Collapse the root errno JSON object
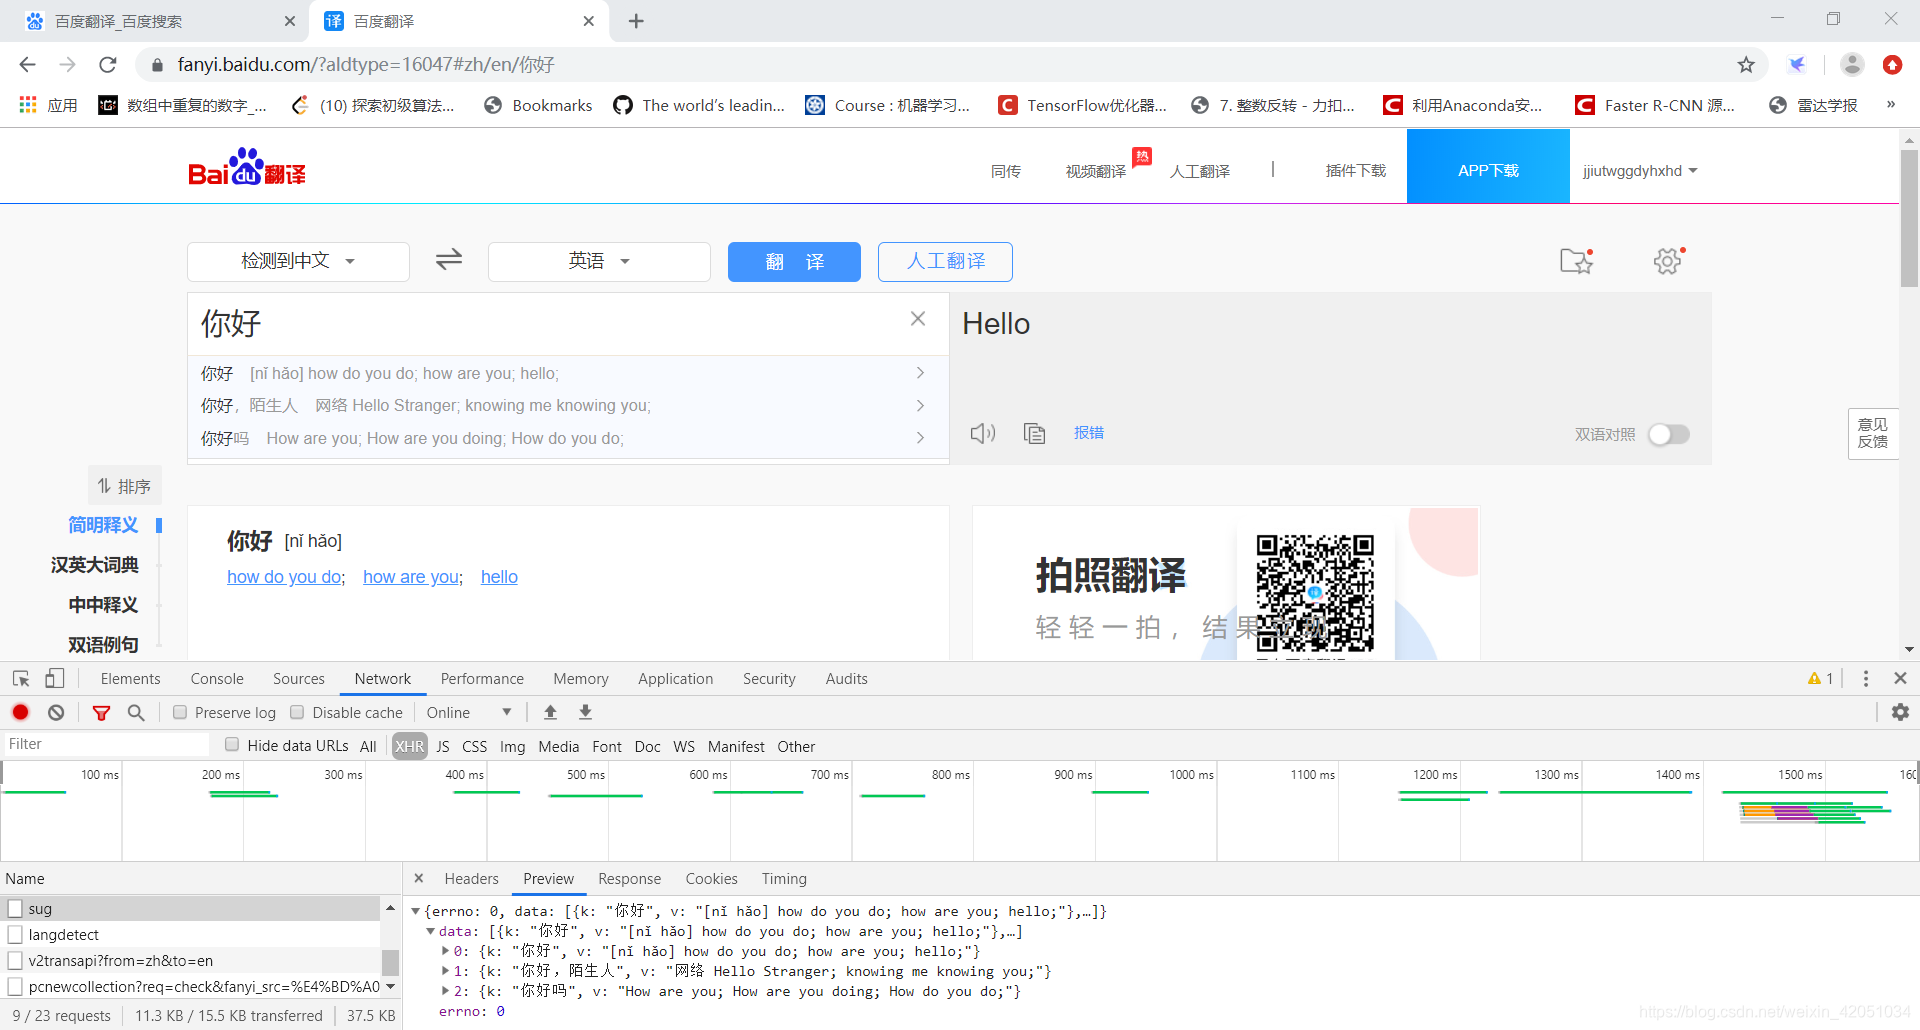Image resolution: width=1920 pixels, height=1030 pixels. (x=416, y=911)
